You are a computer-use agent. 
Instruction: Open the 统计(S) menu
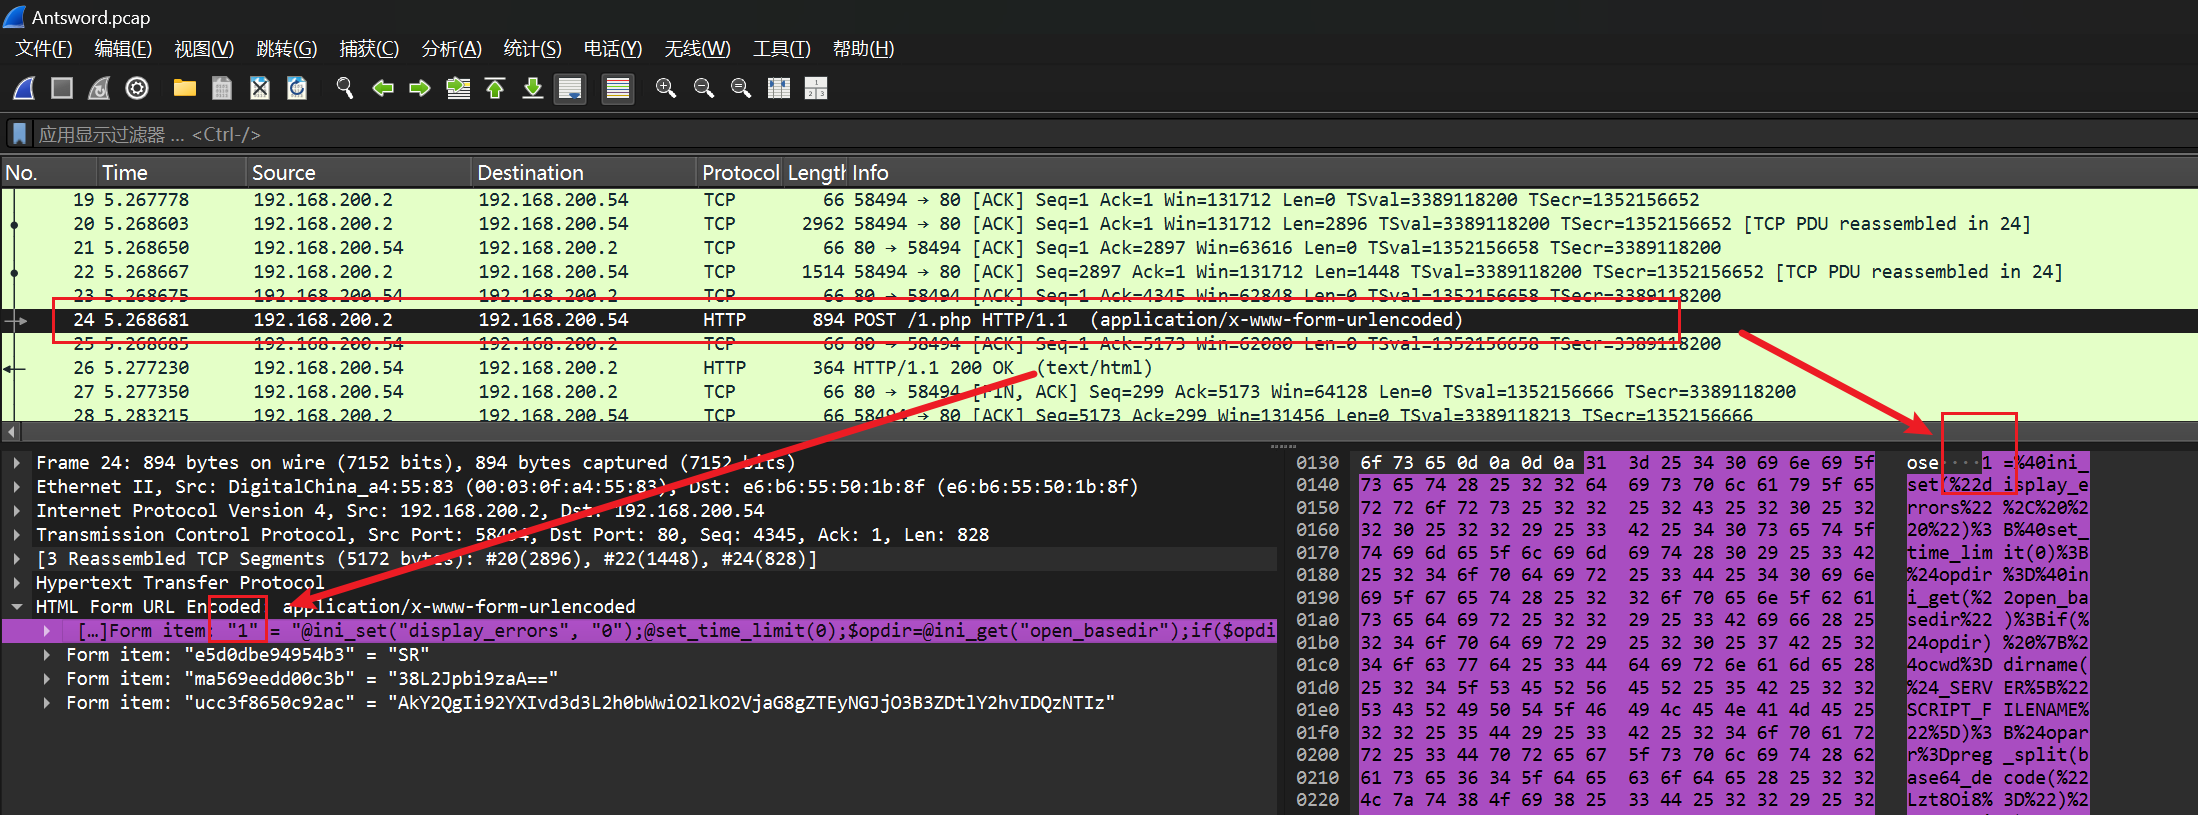[532, 48]
